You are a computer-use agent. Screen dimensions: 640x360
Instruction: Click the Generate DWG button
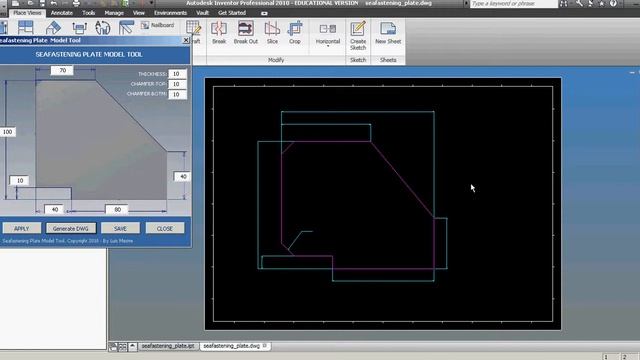[71, 228]
